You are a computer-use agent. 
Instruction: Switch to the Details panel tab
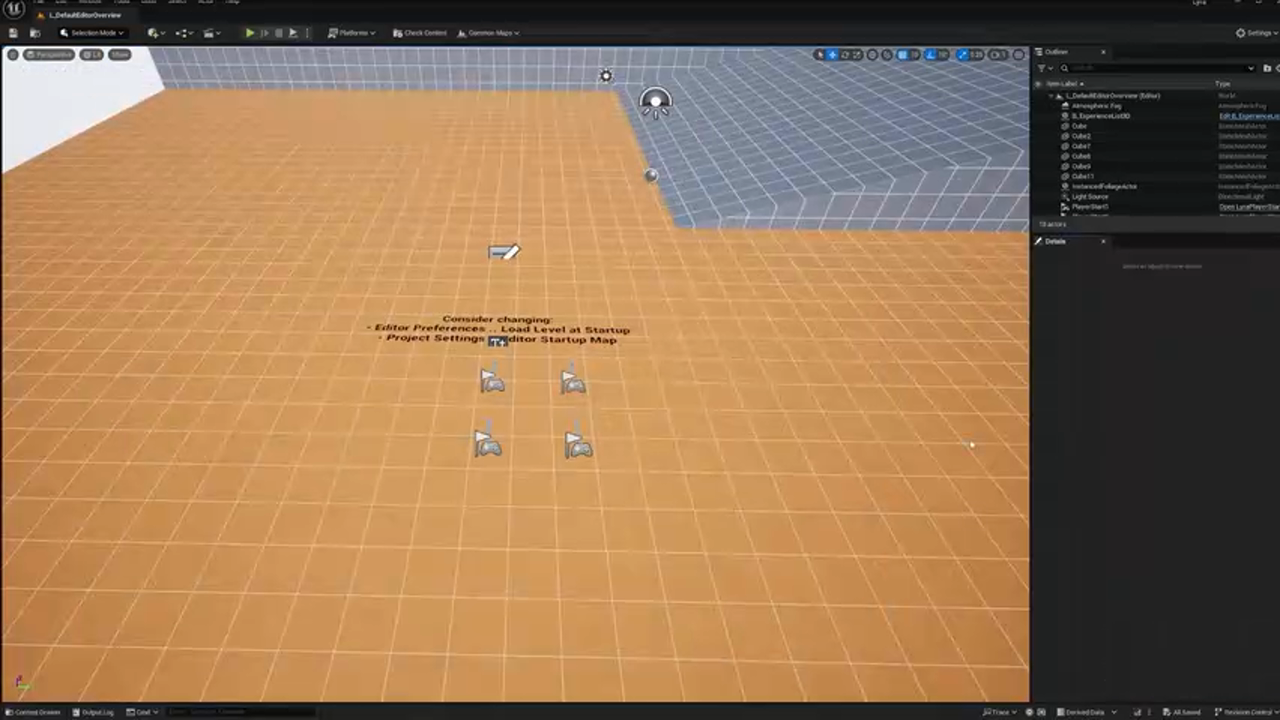pos(1055,241)
